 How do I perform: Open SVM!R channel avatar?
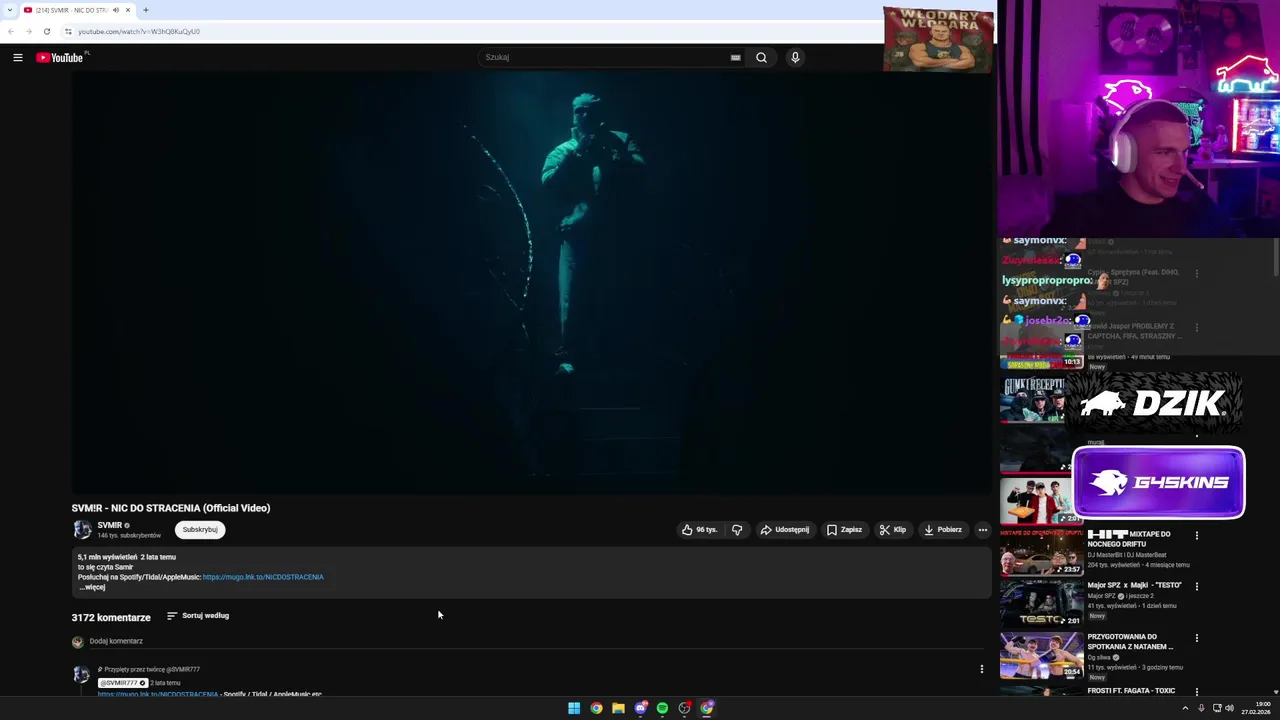82,529
